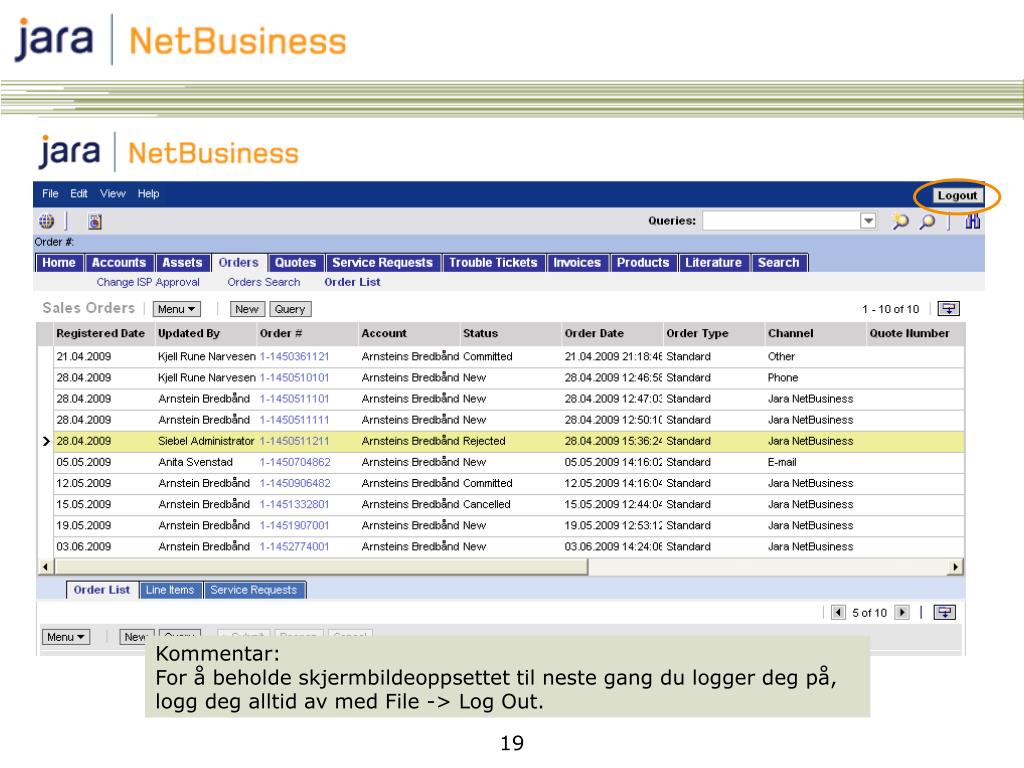Image resolution: width=1024 pixels, height=768 pixels.
Task: Click the reports clipboard icon in toolbar
Action: tap(95, 221)
